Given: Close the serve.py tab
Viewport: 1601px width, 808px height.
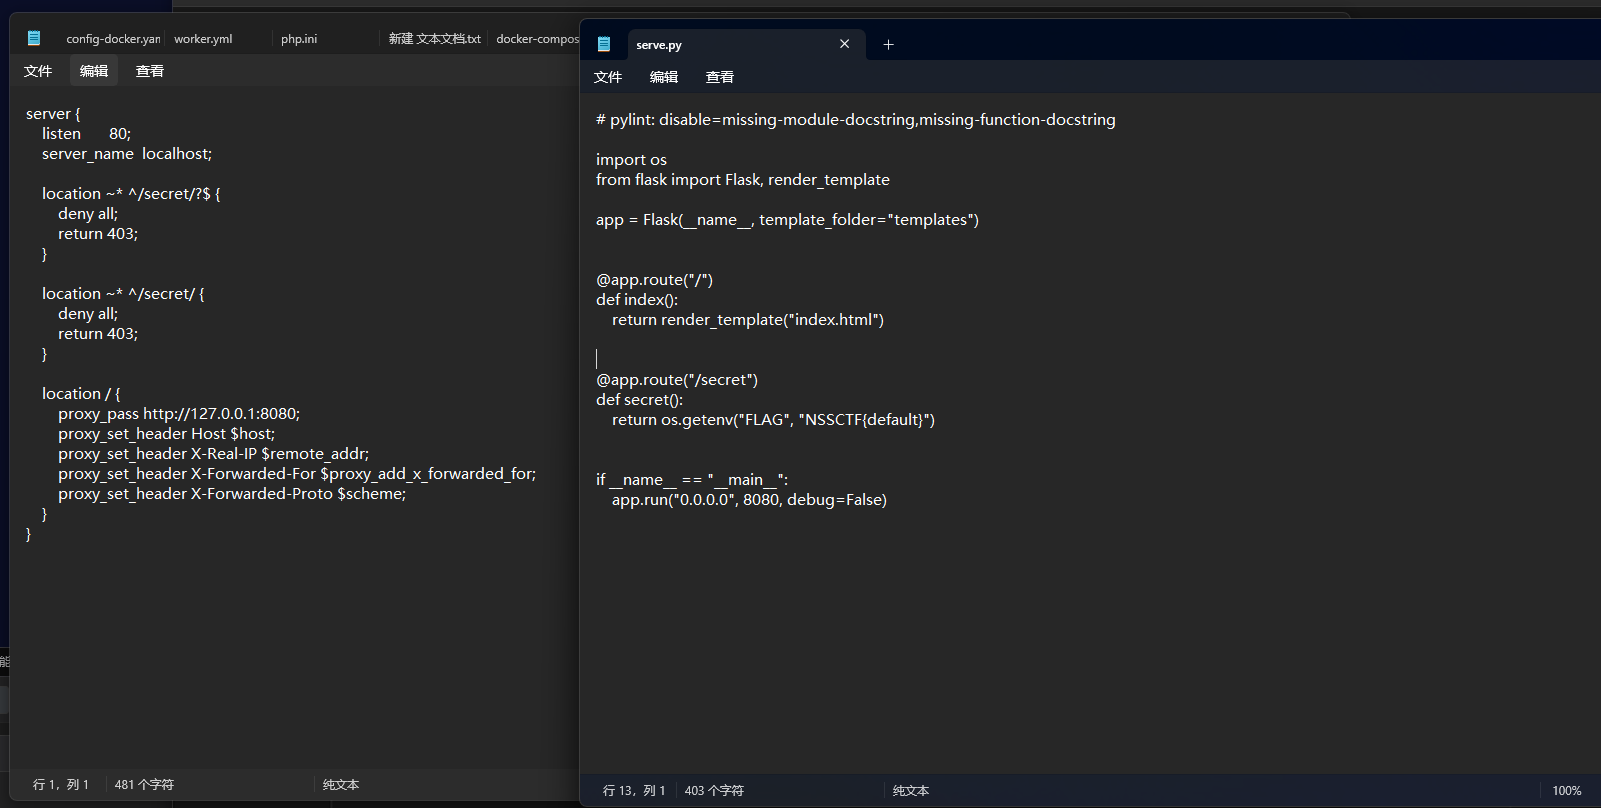Looking at the screenshot, I should (x=845, y=44).
